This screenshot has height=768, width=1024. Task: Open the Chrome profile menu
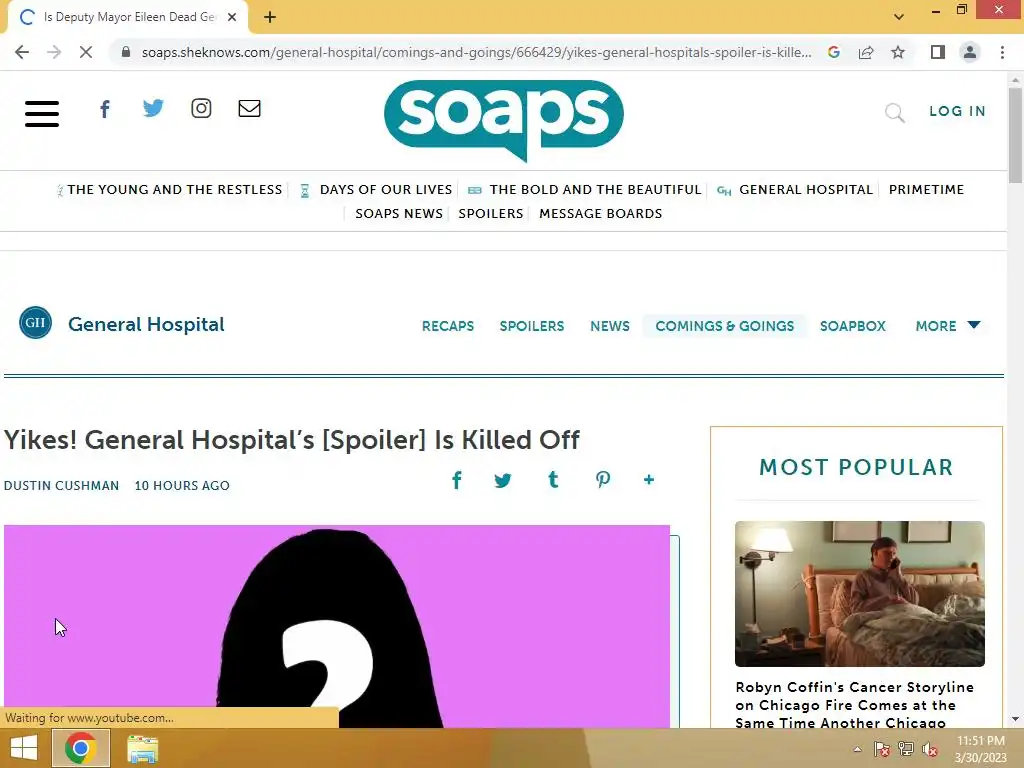point(970,52)
